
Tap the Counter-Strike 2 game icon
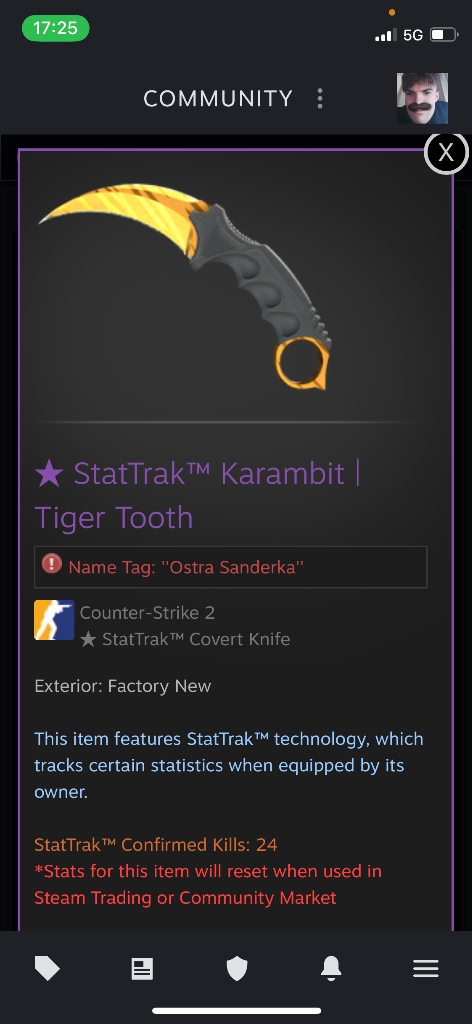pos(54,620)
